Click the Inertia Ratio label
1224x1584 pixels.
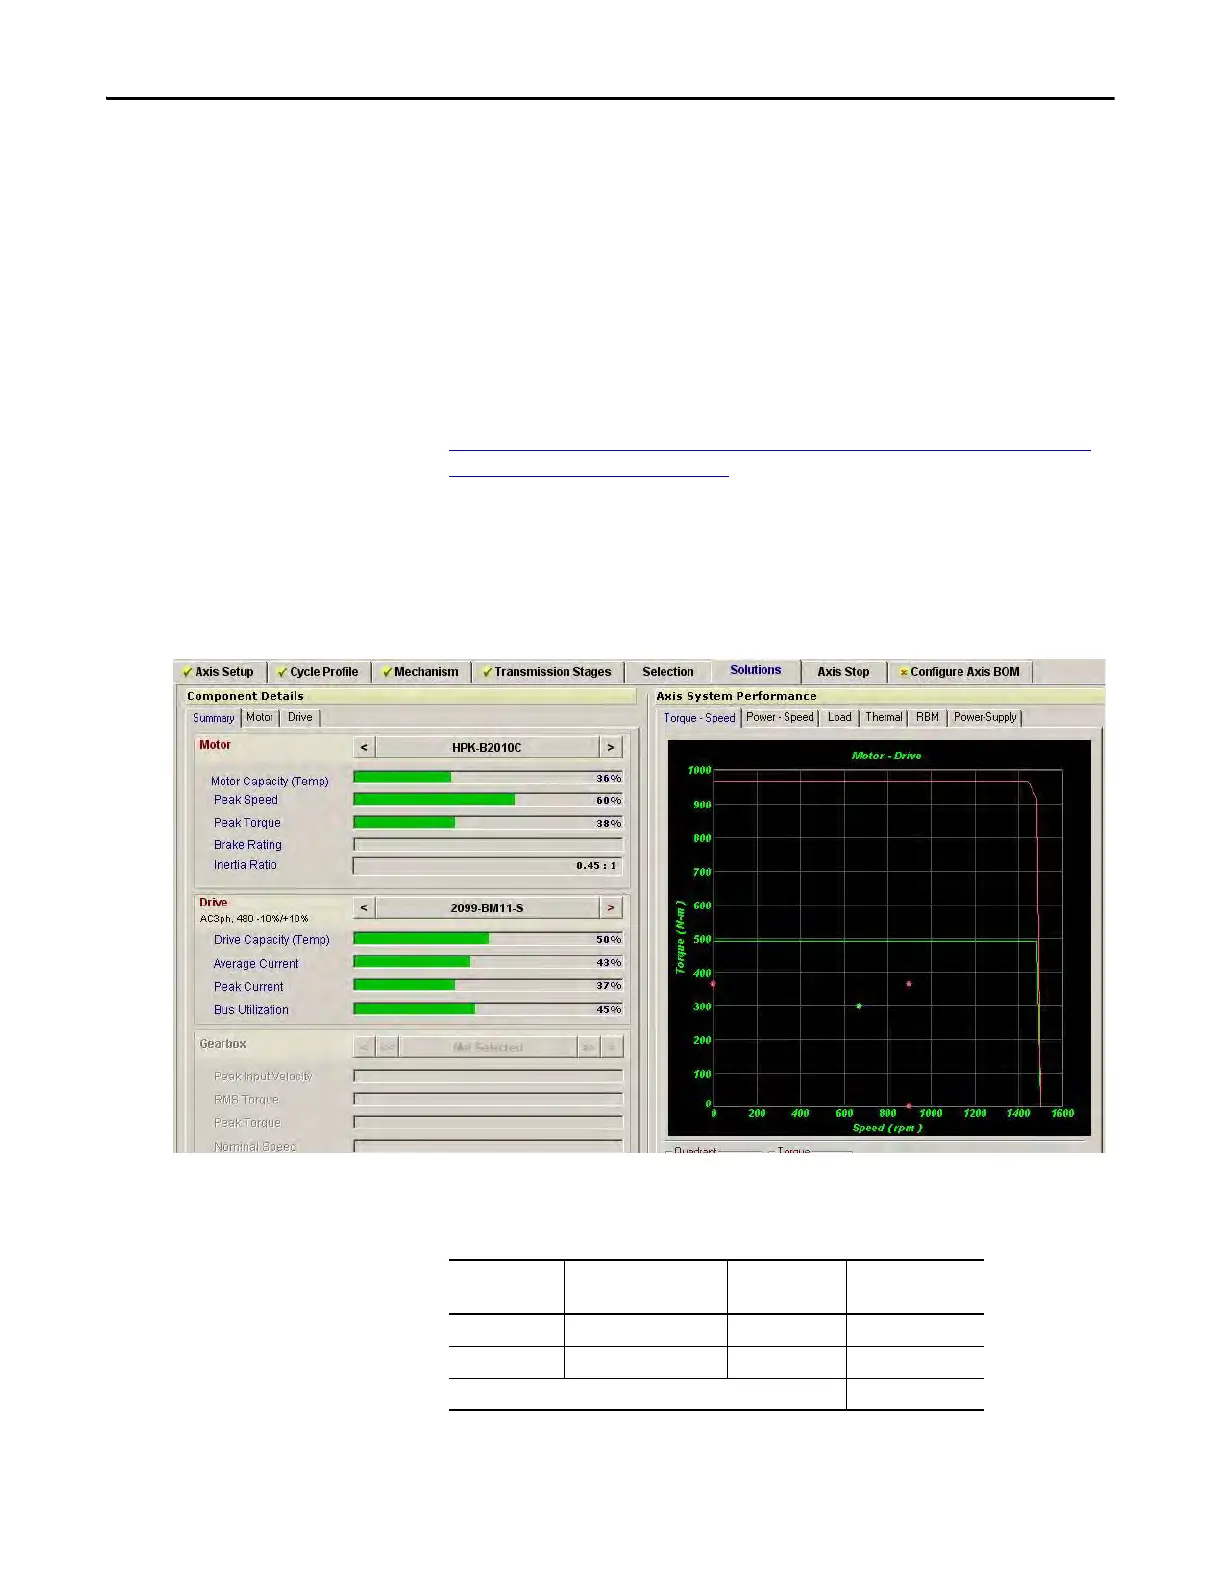click(x=245, y=865)
